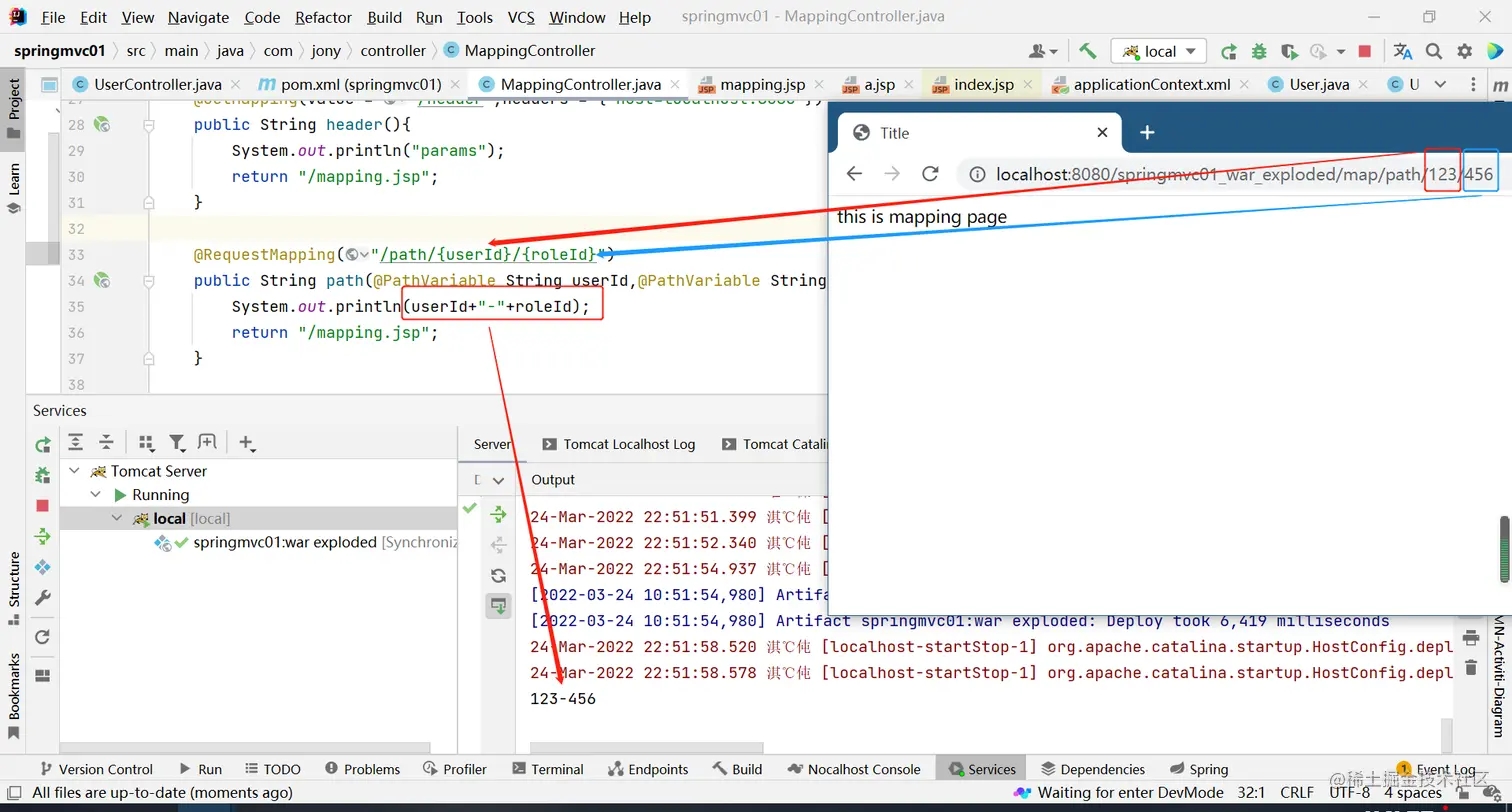Open the local run configuration dropdown
The image size is (1512, 812).
pos(1159,51)
